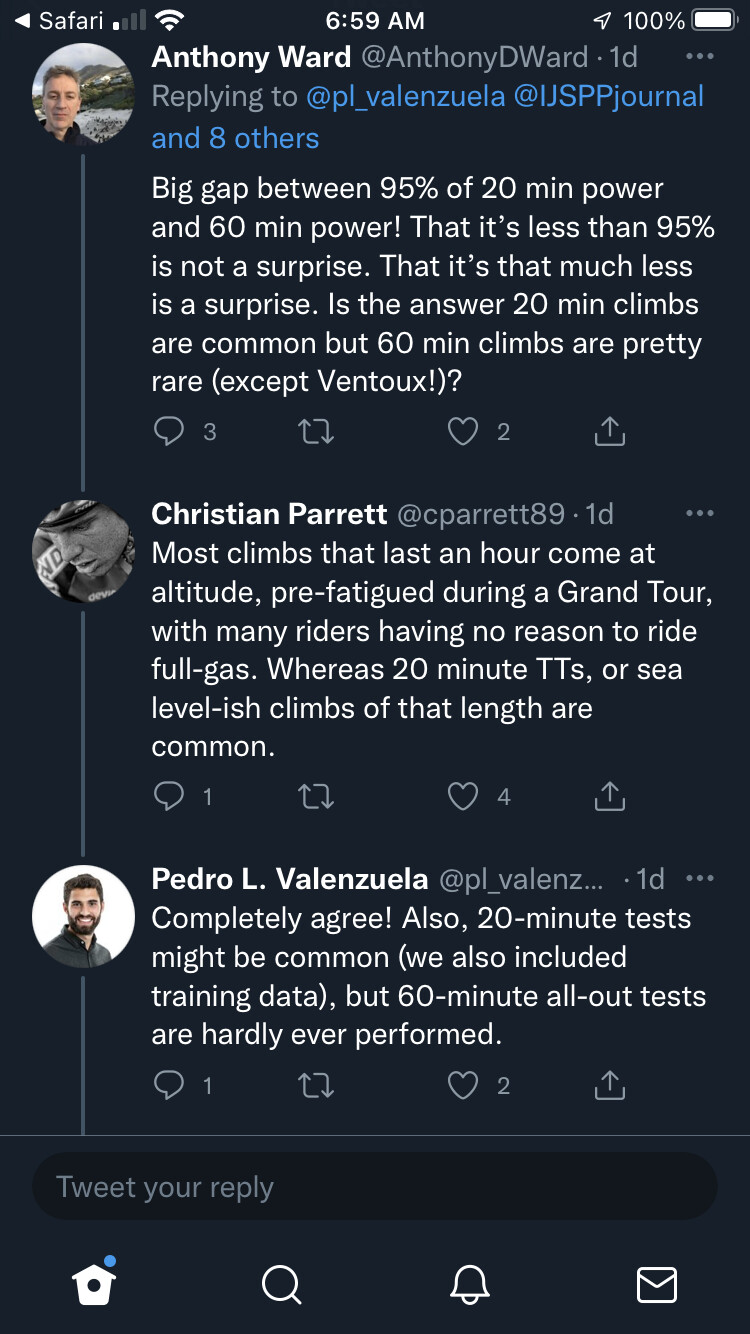Reply to Pedro L. Valenzuela's tweet
Image resolution: width=750 pixels, height=1334 pixels.
169,1085
